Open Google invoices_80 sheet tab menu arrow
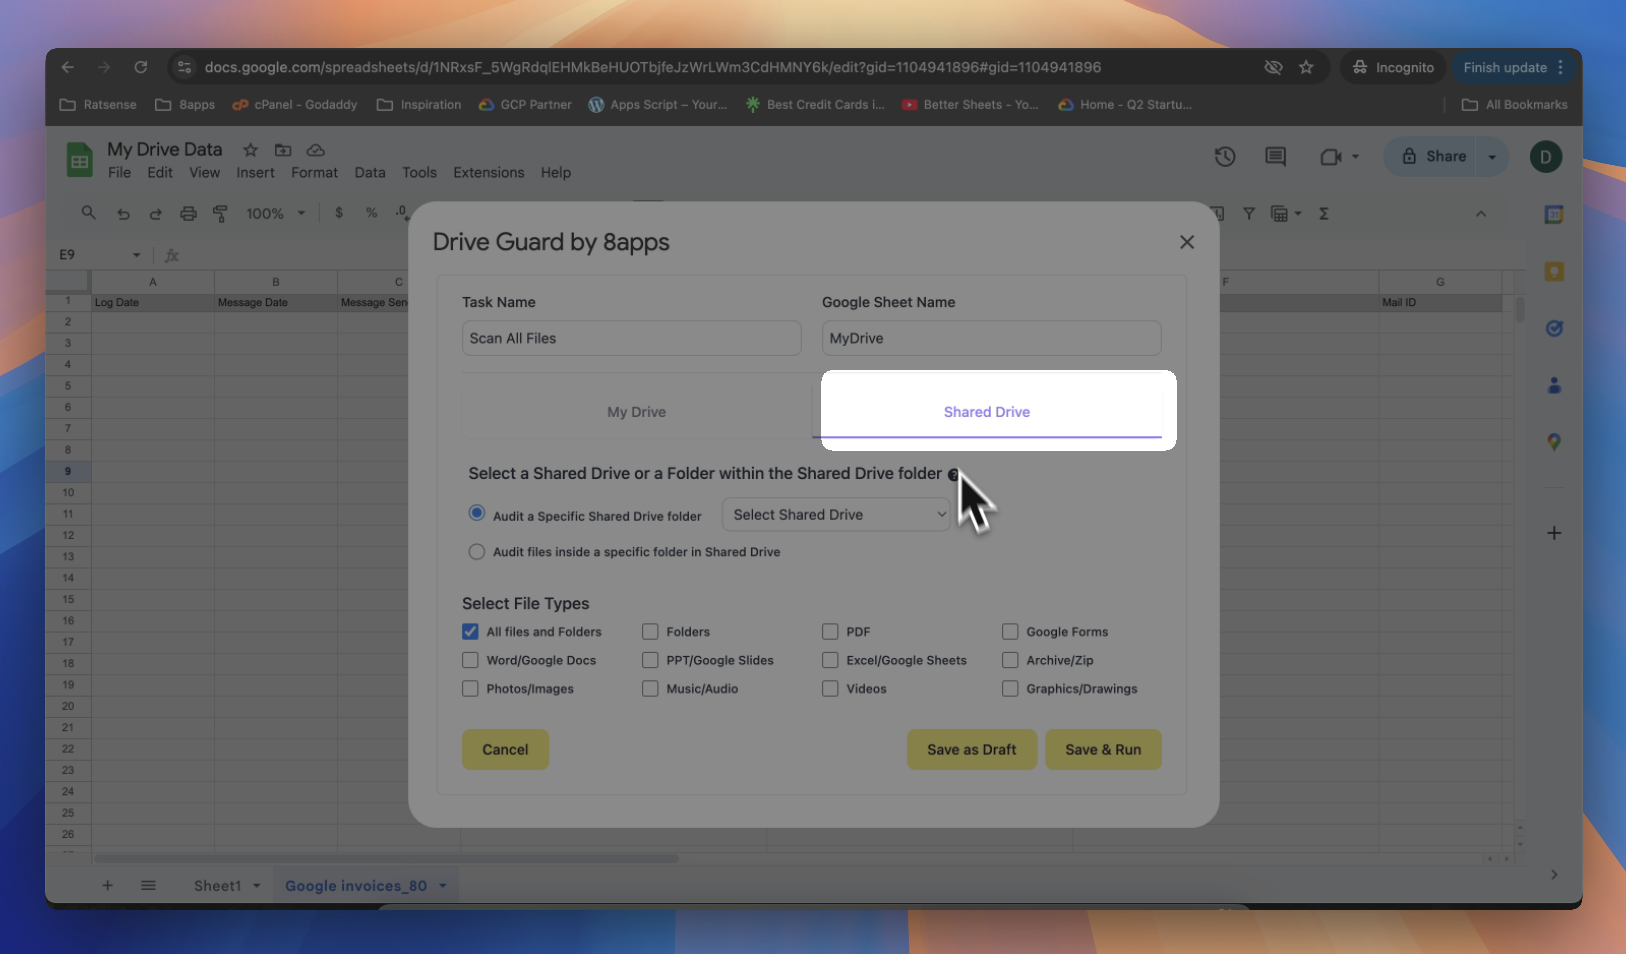Screen dimensions: 1626x954 click(x=442, y=886)
